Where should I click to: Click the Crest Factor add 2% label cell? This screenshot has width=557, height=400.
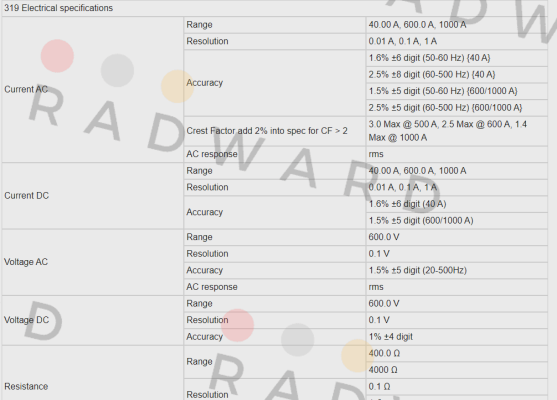click(x=274, y=131)
